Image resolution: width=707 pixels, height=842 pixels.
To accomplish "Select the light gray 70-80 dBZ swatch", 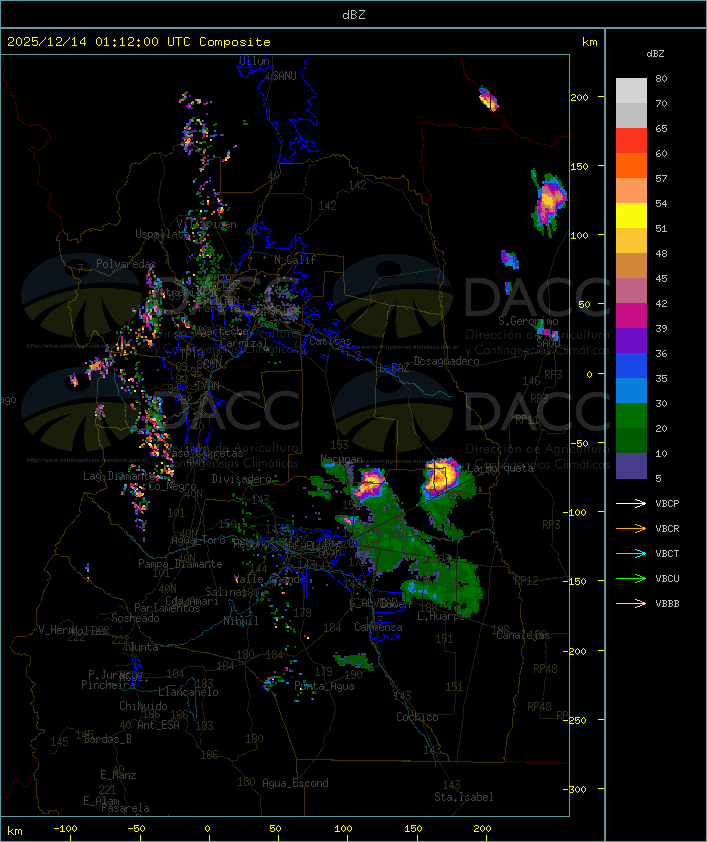I will point(631,90).
